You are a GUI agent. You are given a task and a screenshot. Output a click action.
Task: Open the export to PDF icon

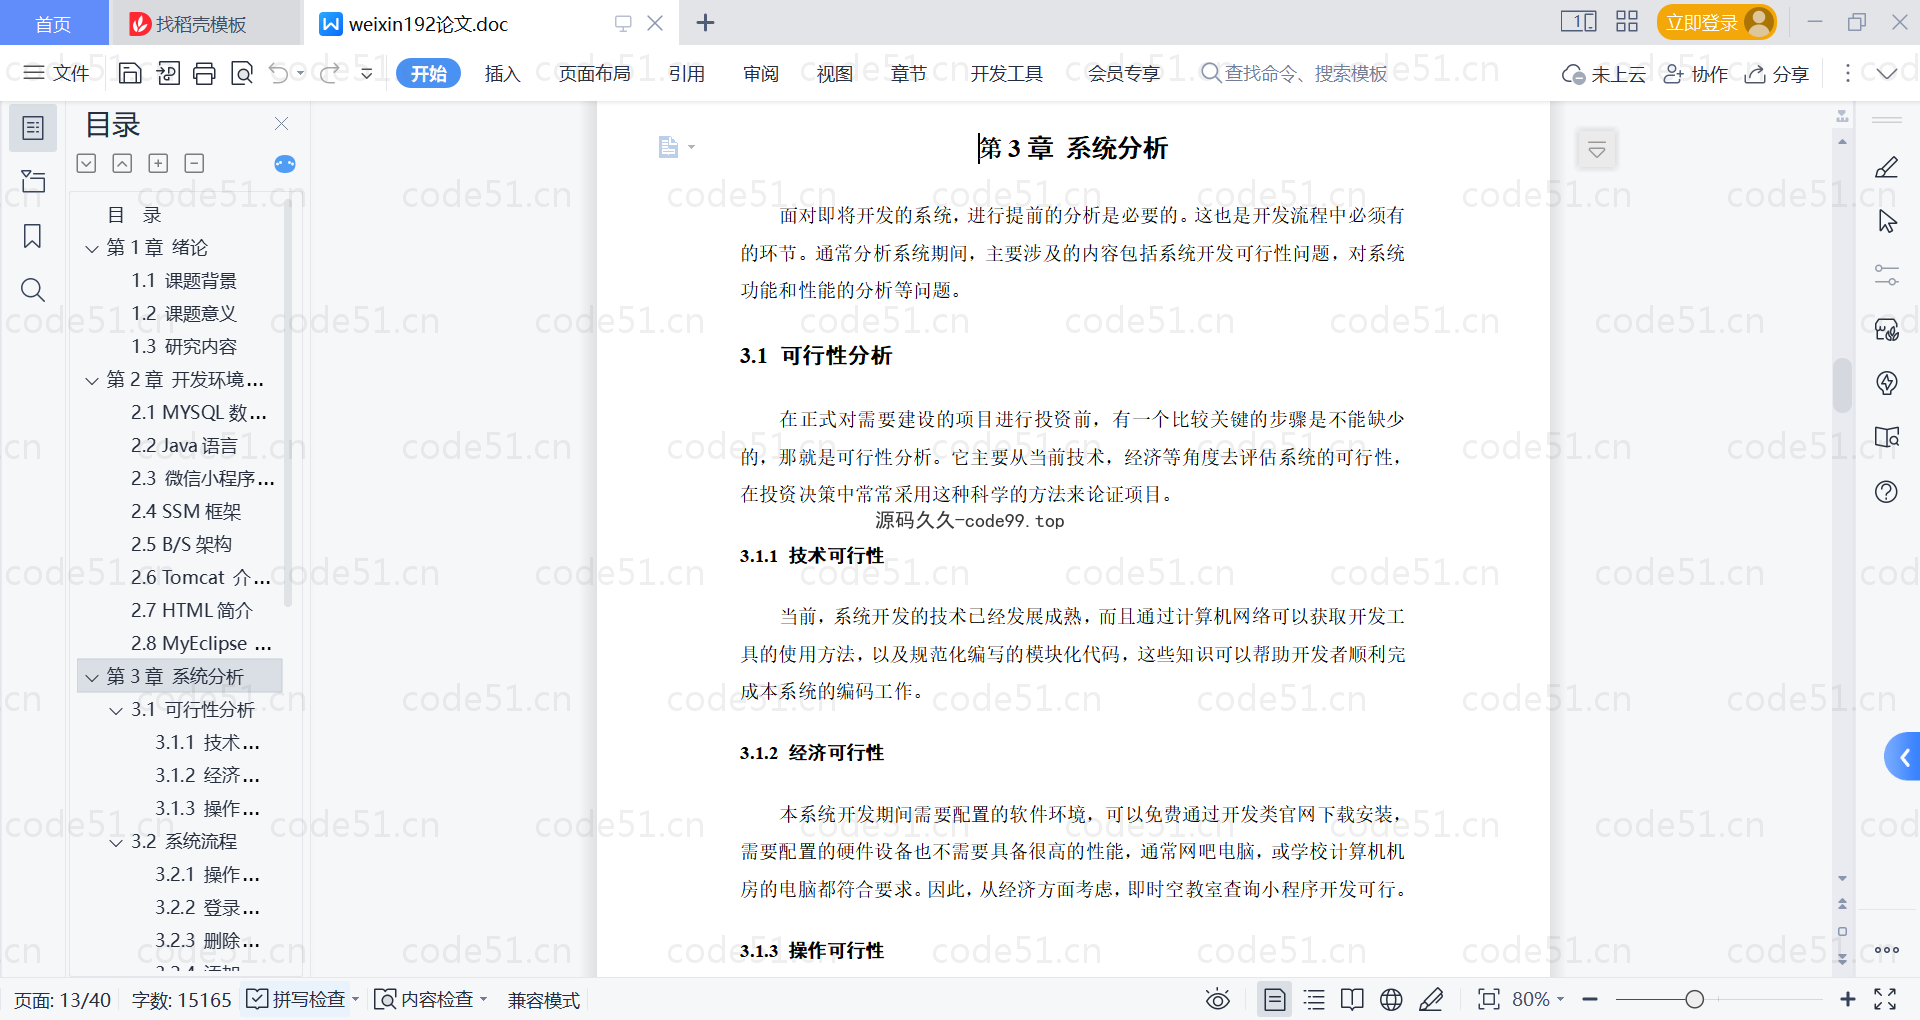(168, 73)
